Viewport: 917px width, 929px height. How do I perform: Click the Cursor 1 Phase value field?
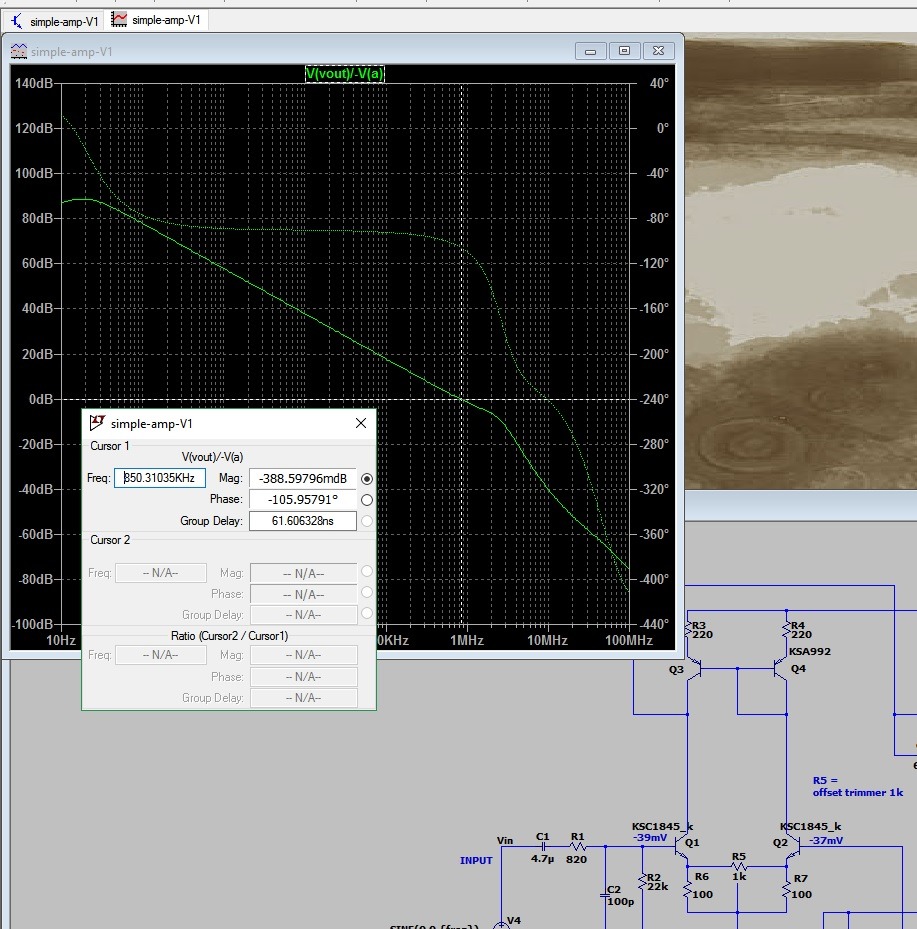click(x=303, y=499)
